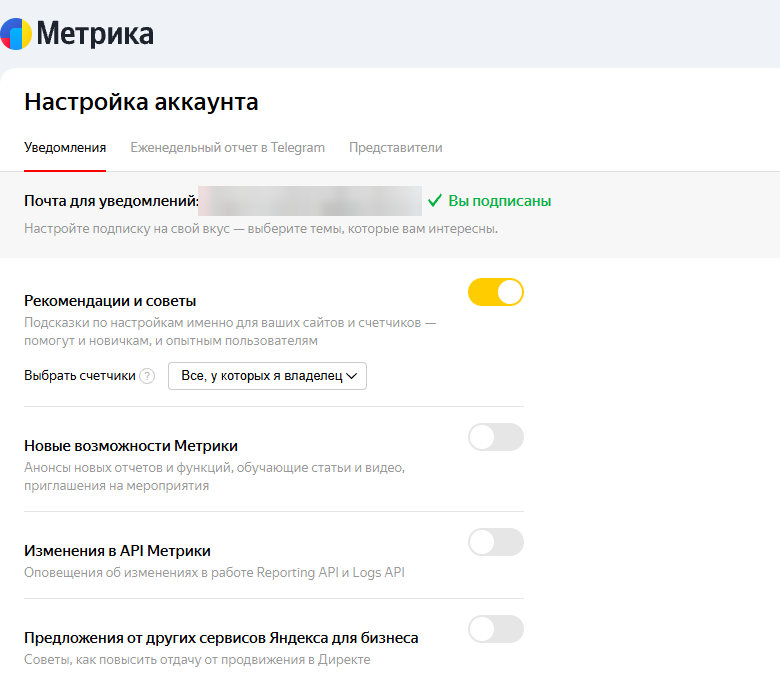Click Предложения от других сервисов Яндекса title
780x685 pixels.
(x=221, y=638)
